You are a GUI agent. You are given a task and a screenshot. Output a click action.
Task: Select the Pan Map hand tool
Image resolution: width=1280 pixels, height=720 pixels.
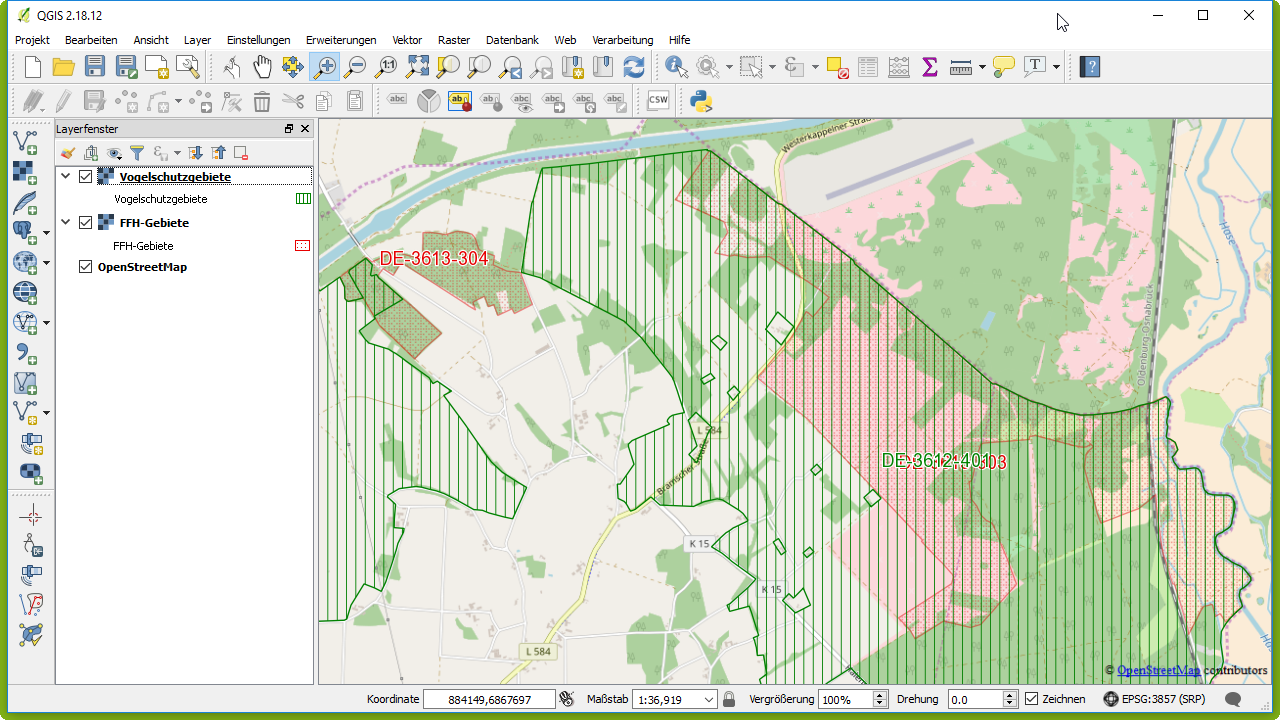pos(262,67)
